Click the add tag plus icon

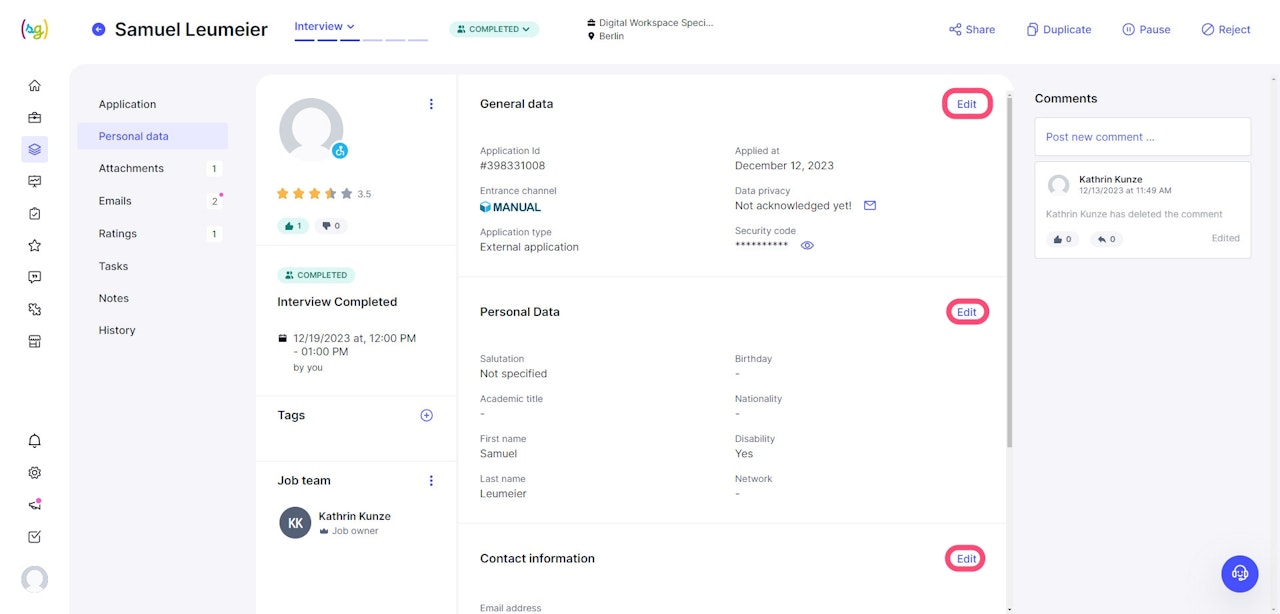click(x=426, y=415)
